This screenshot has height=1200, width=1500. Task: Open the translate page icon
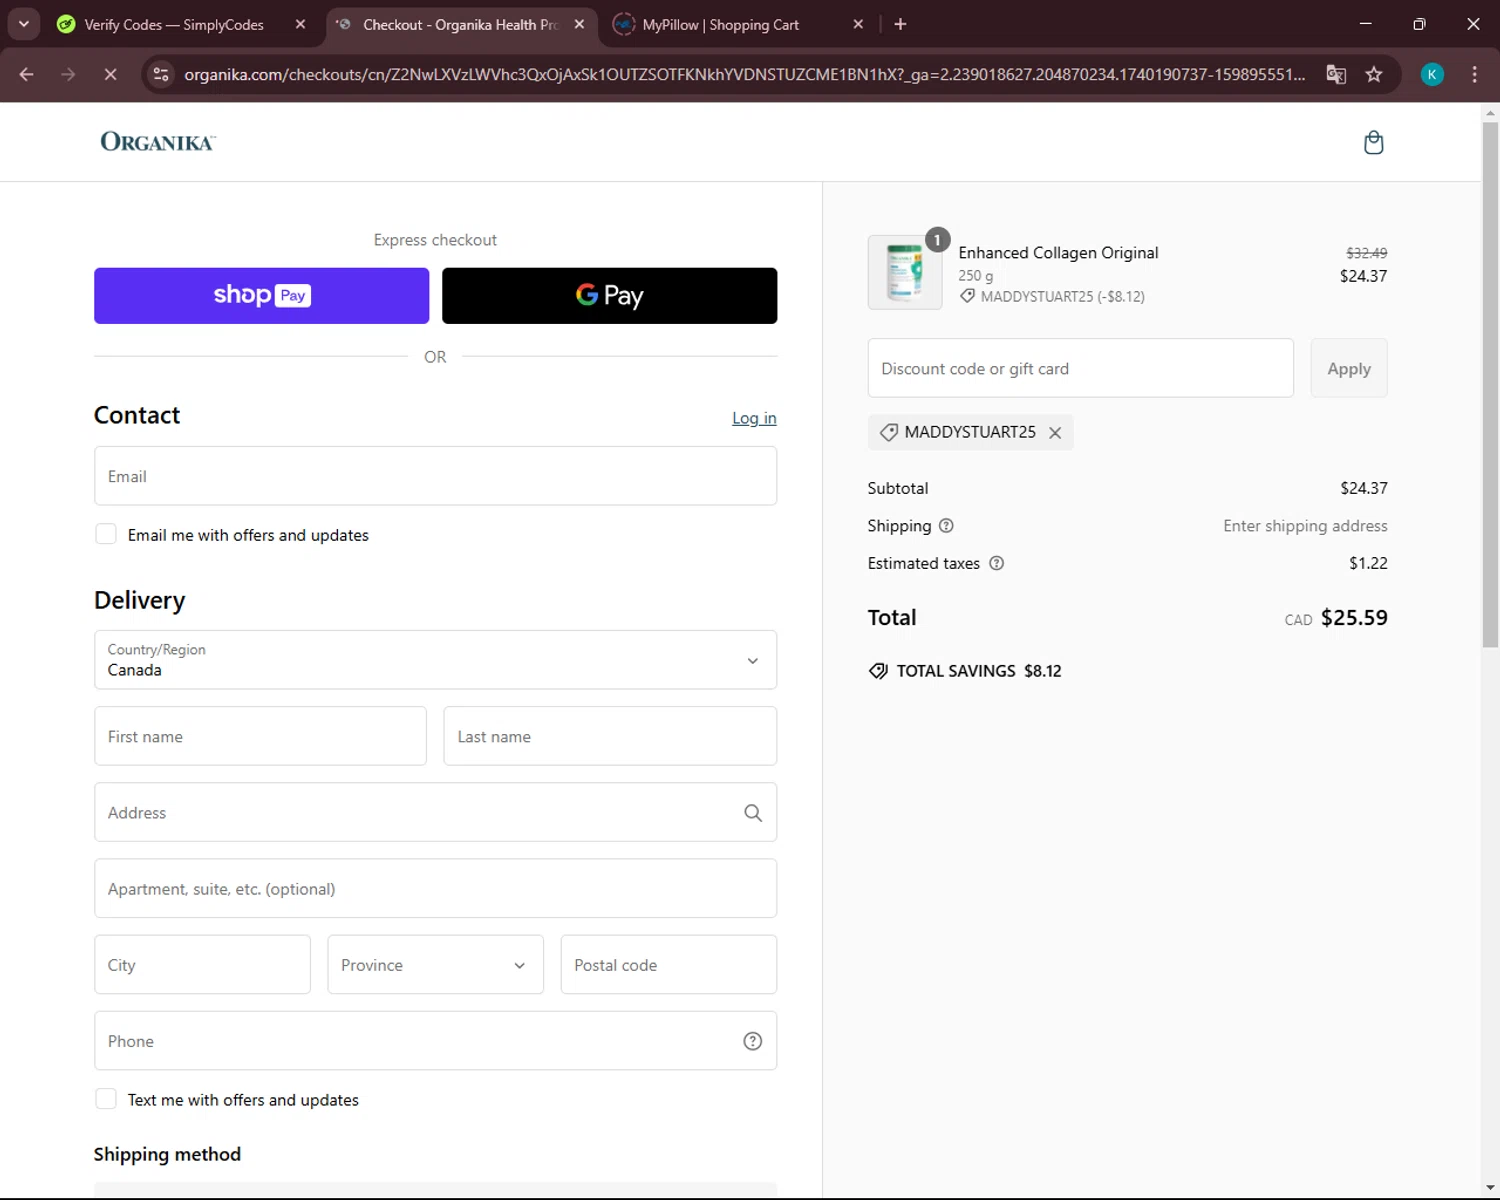pos(1336,74)
